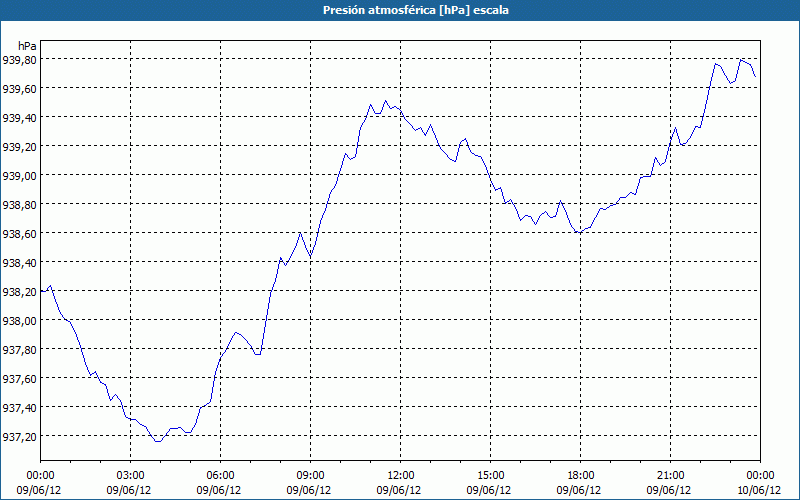This screenshot has width=800, height=500.
Task: Click the 21:00 time axis label
Action: [670, 476]
